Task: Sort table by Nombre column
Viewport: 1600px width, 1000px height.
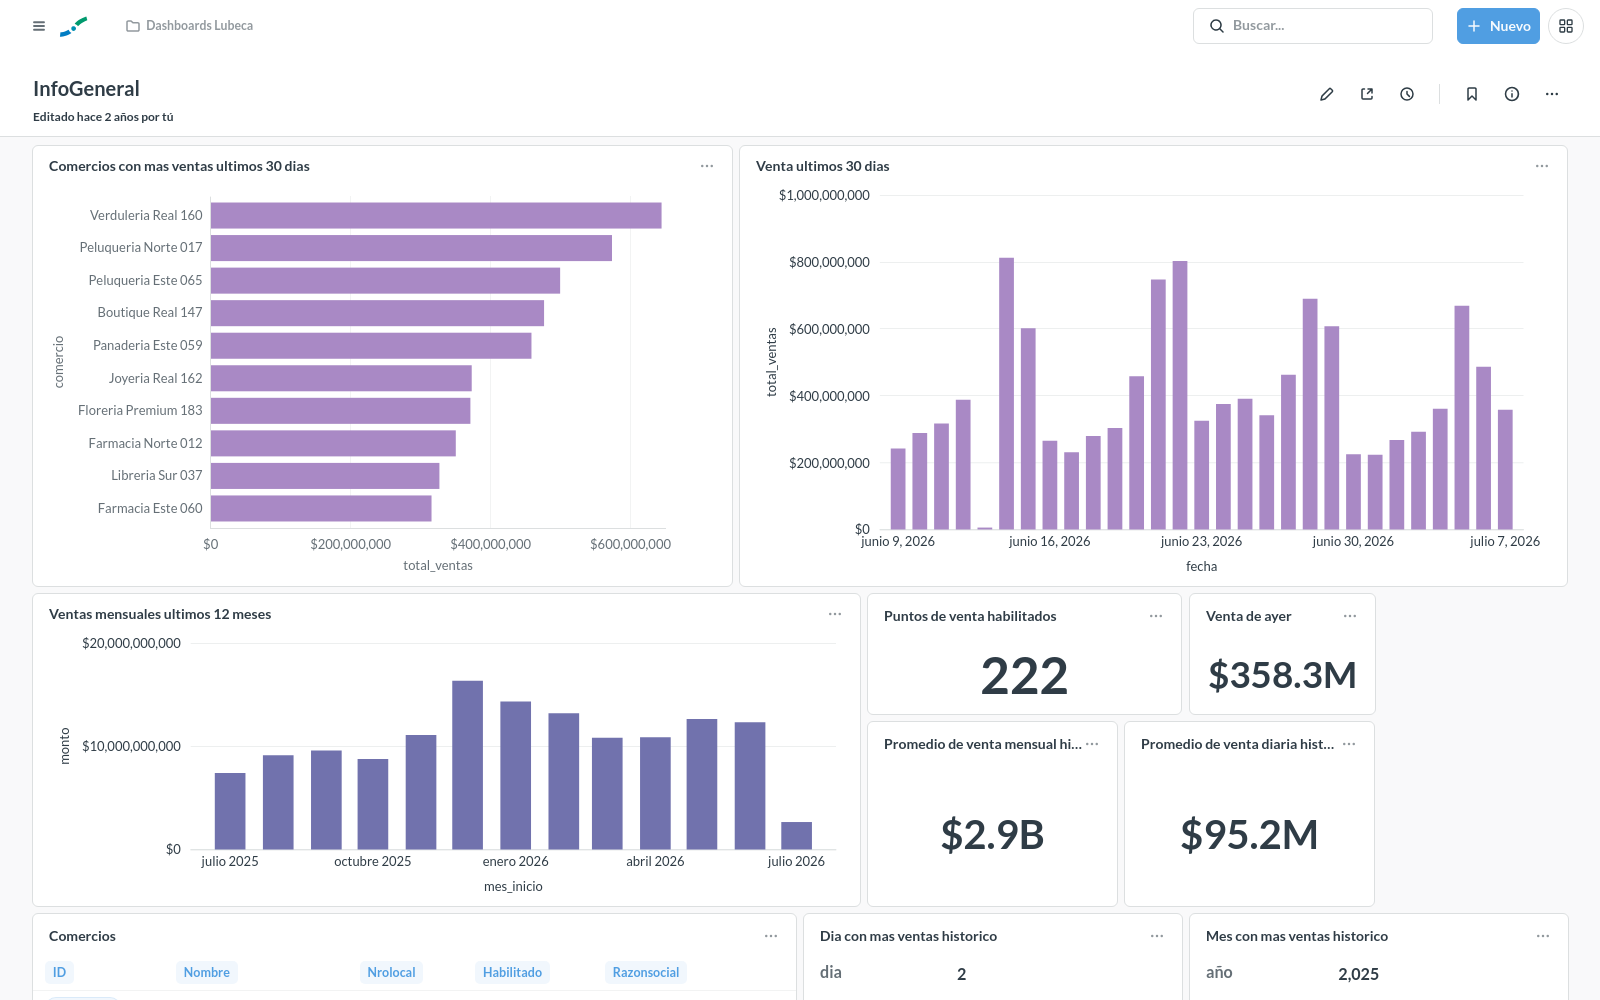Action: [207, 972]
